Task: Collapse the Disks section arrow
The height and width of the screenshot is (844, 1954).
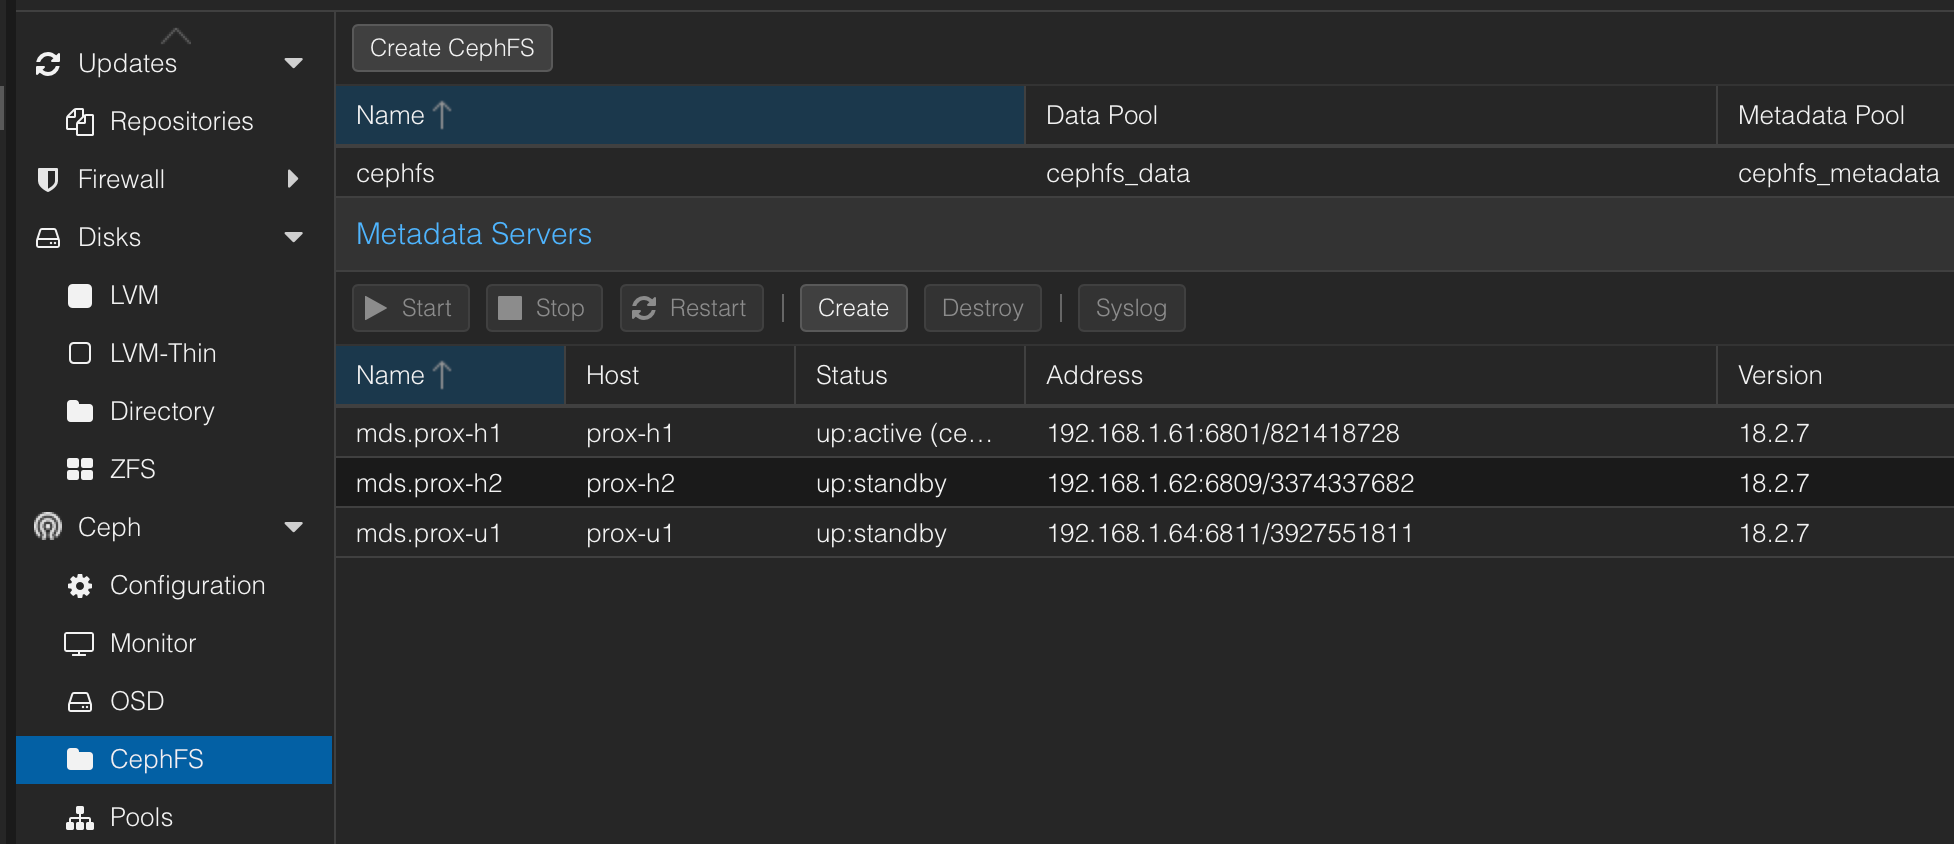Action: point(294,237)
